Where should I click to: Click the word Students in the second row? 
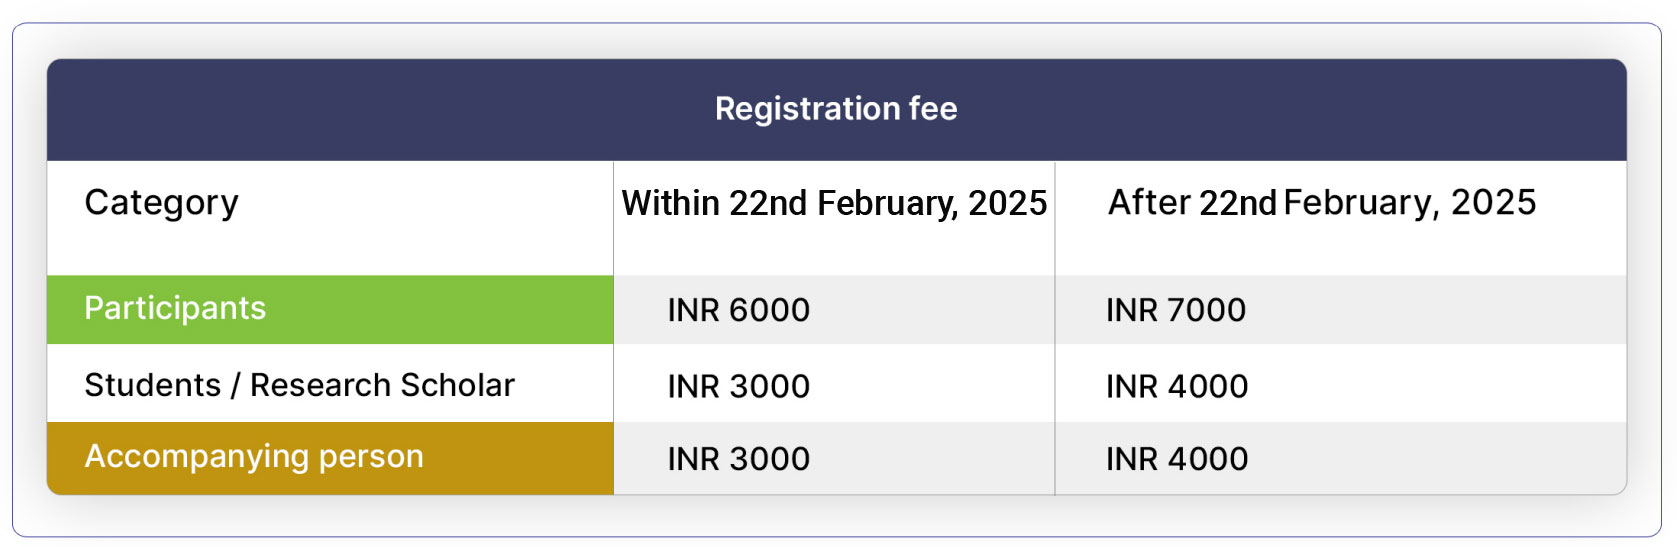(153, 385)
